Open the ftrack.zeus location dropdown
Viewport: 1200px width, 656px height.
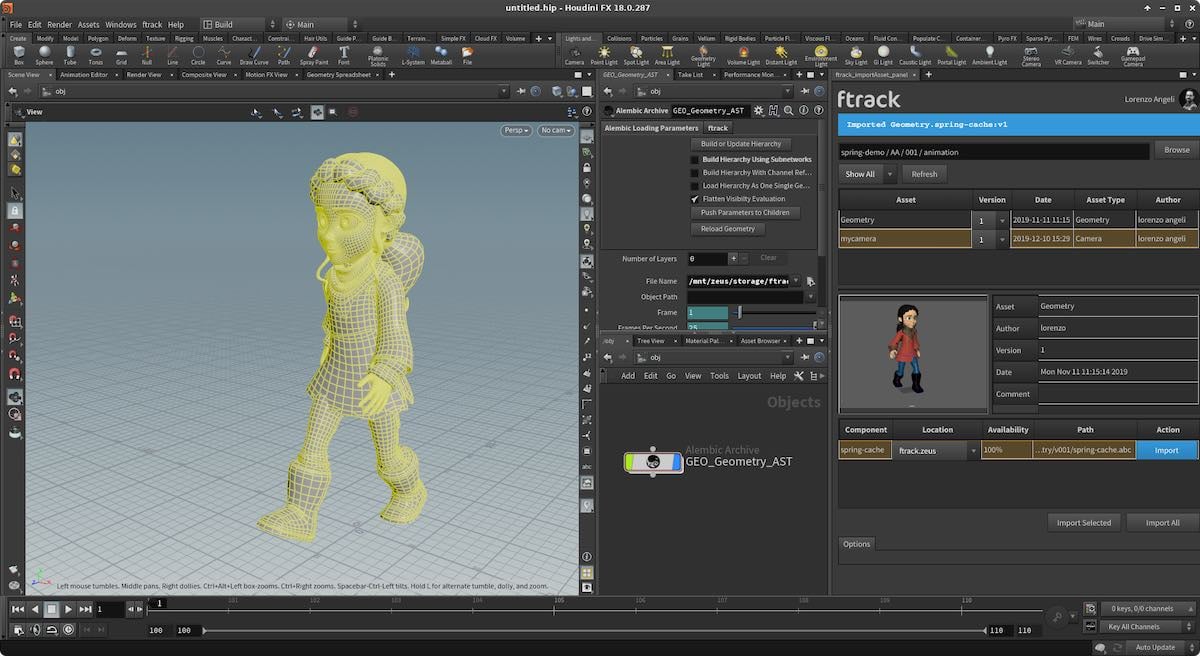pyautogui.click(x=936, y=451)
